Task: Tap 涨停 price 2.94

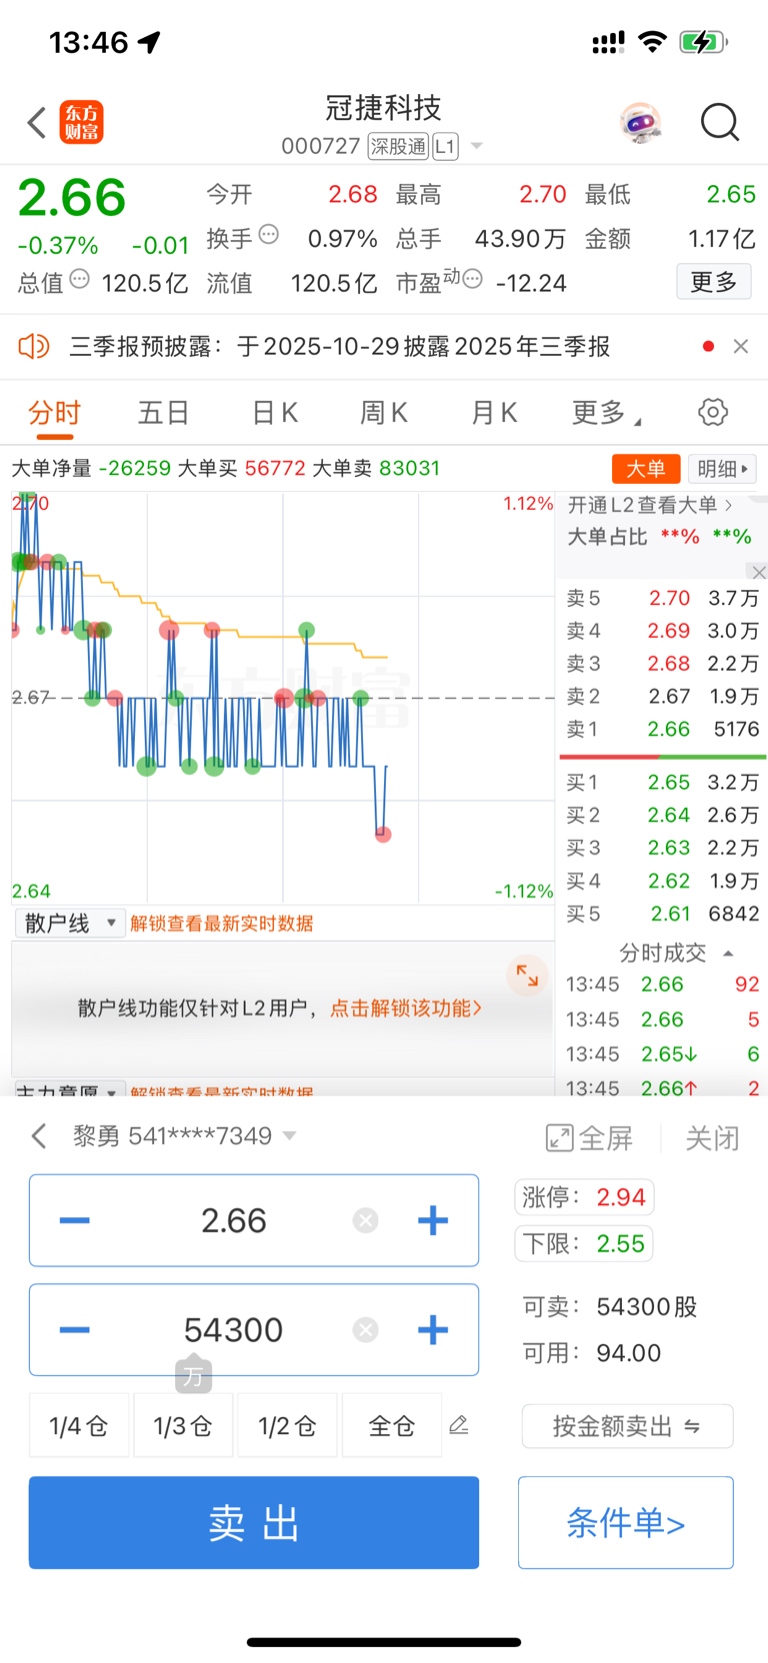Action: coord(584,1197)
